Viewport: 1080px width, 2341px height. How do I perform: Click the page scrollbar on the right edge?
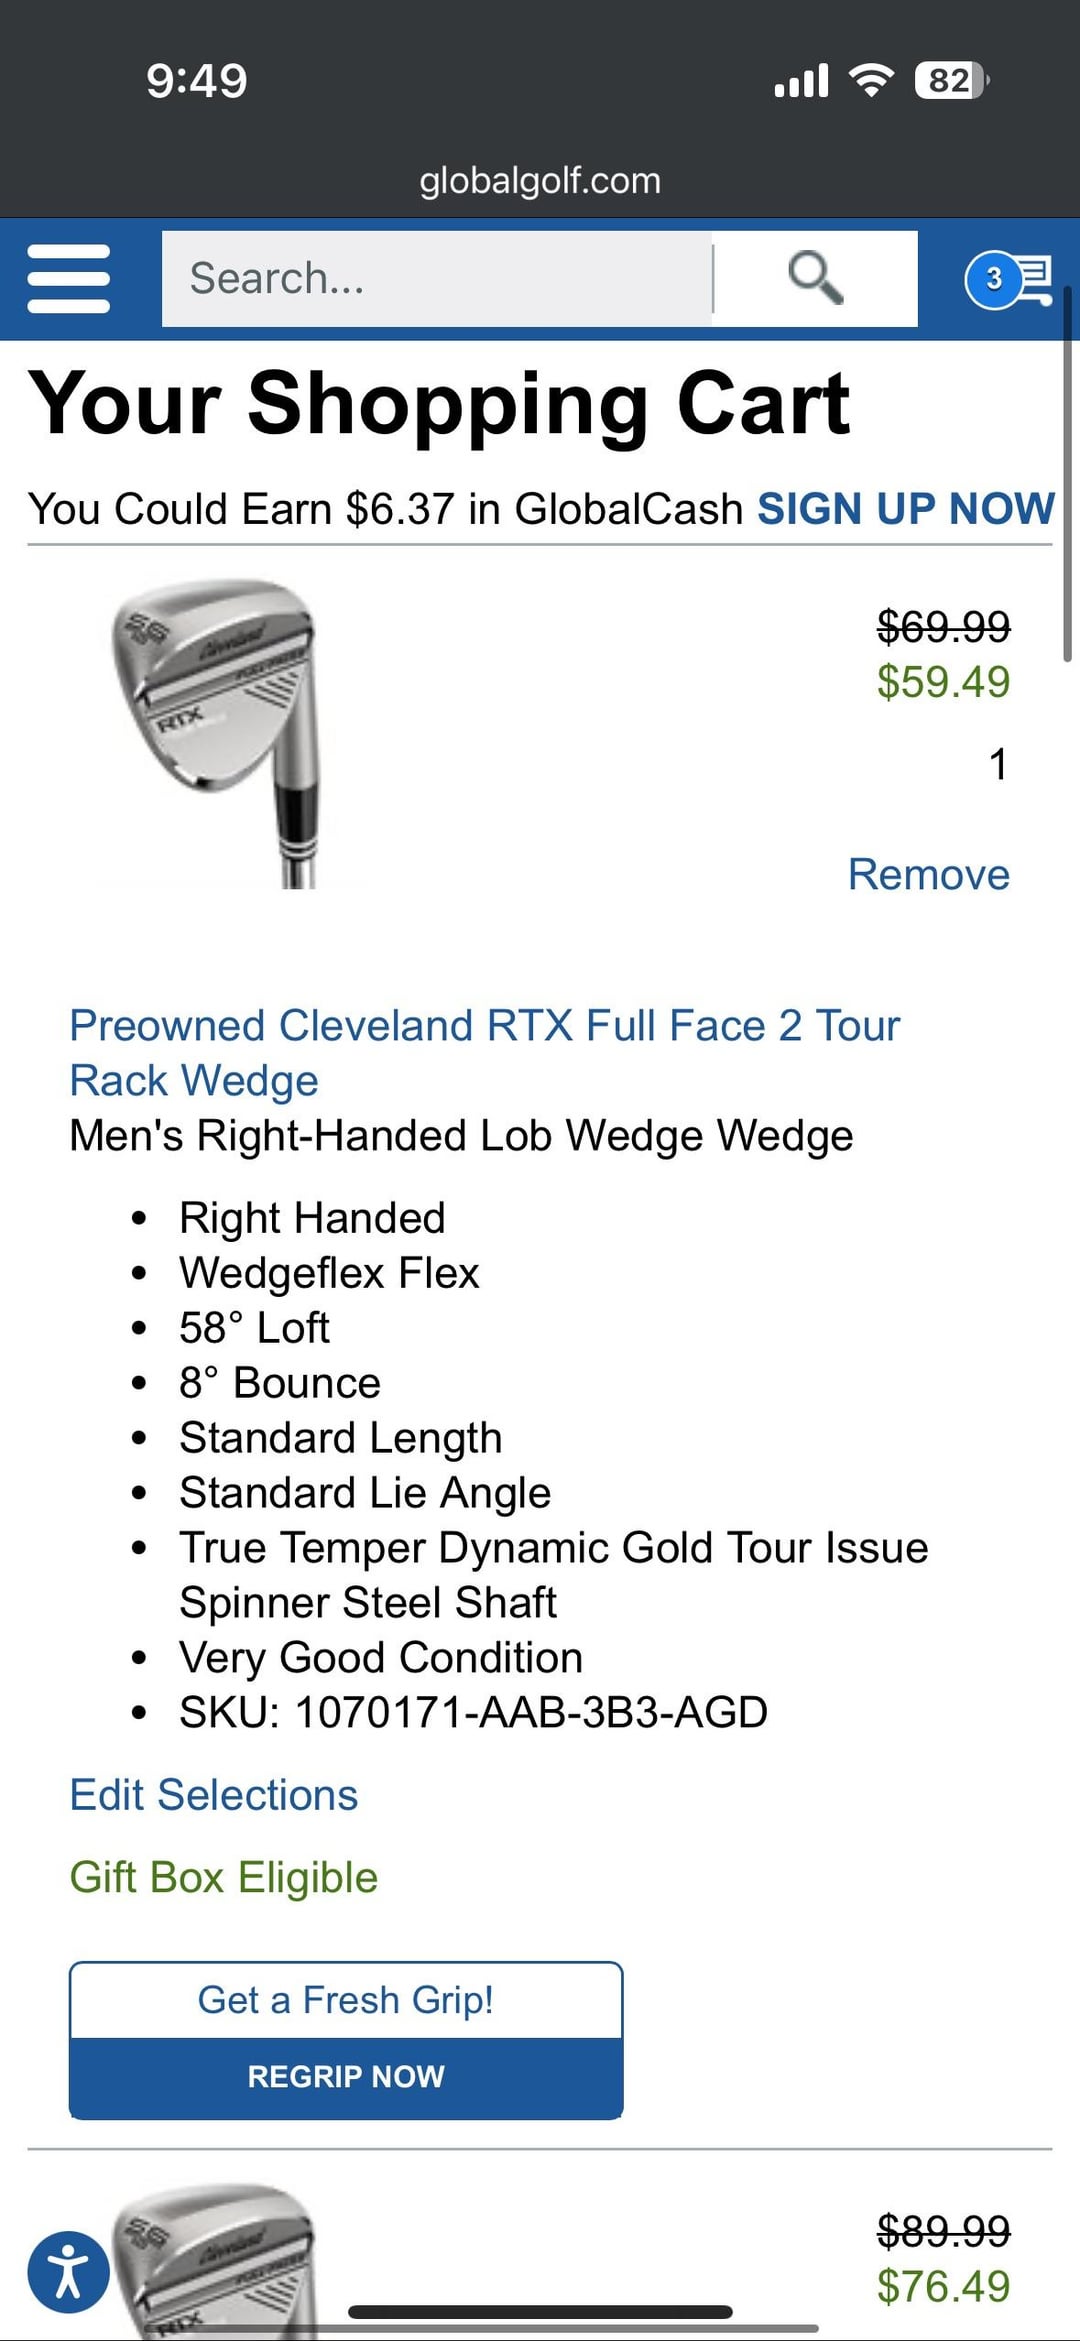(1068, 500)
